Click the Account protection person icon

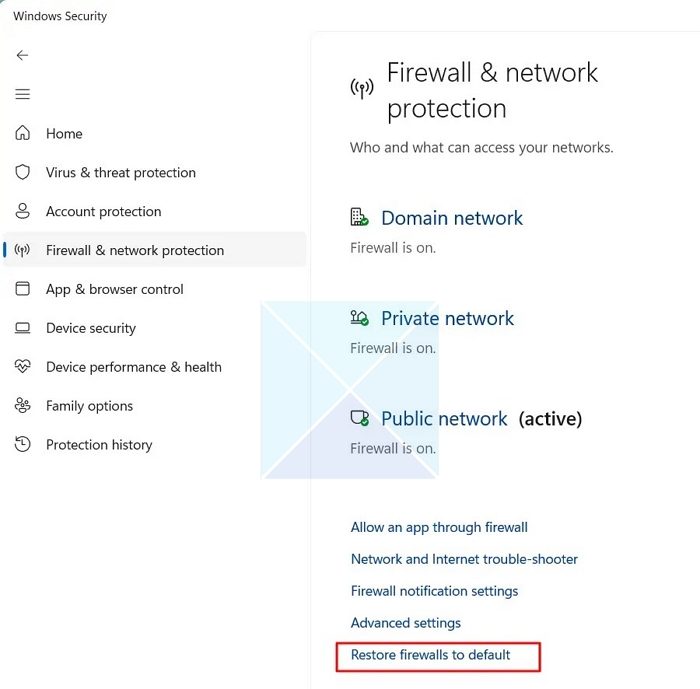point(22,211)
